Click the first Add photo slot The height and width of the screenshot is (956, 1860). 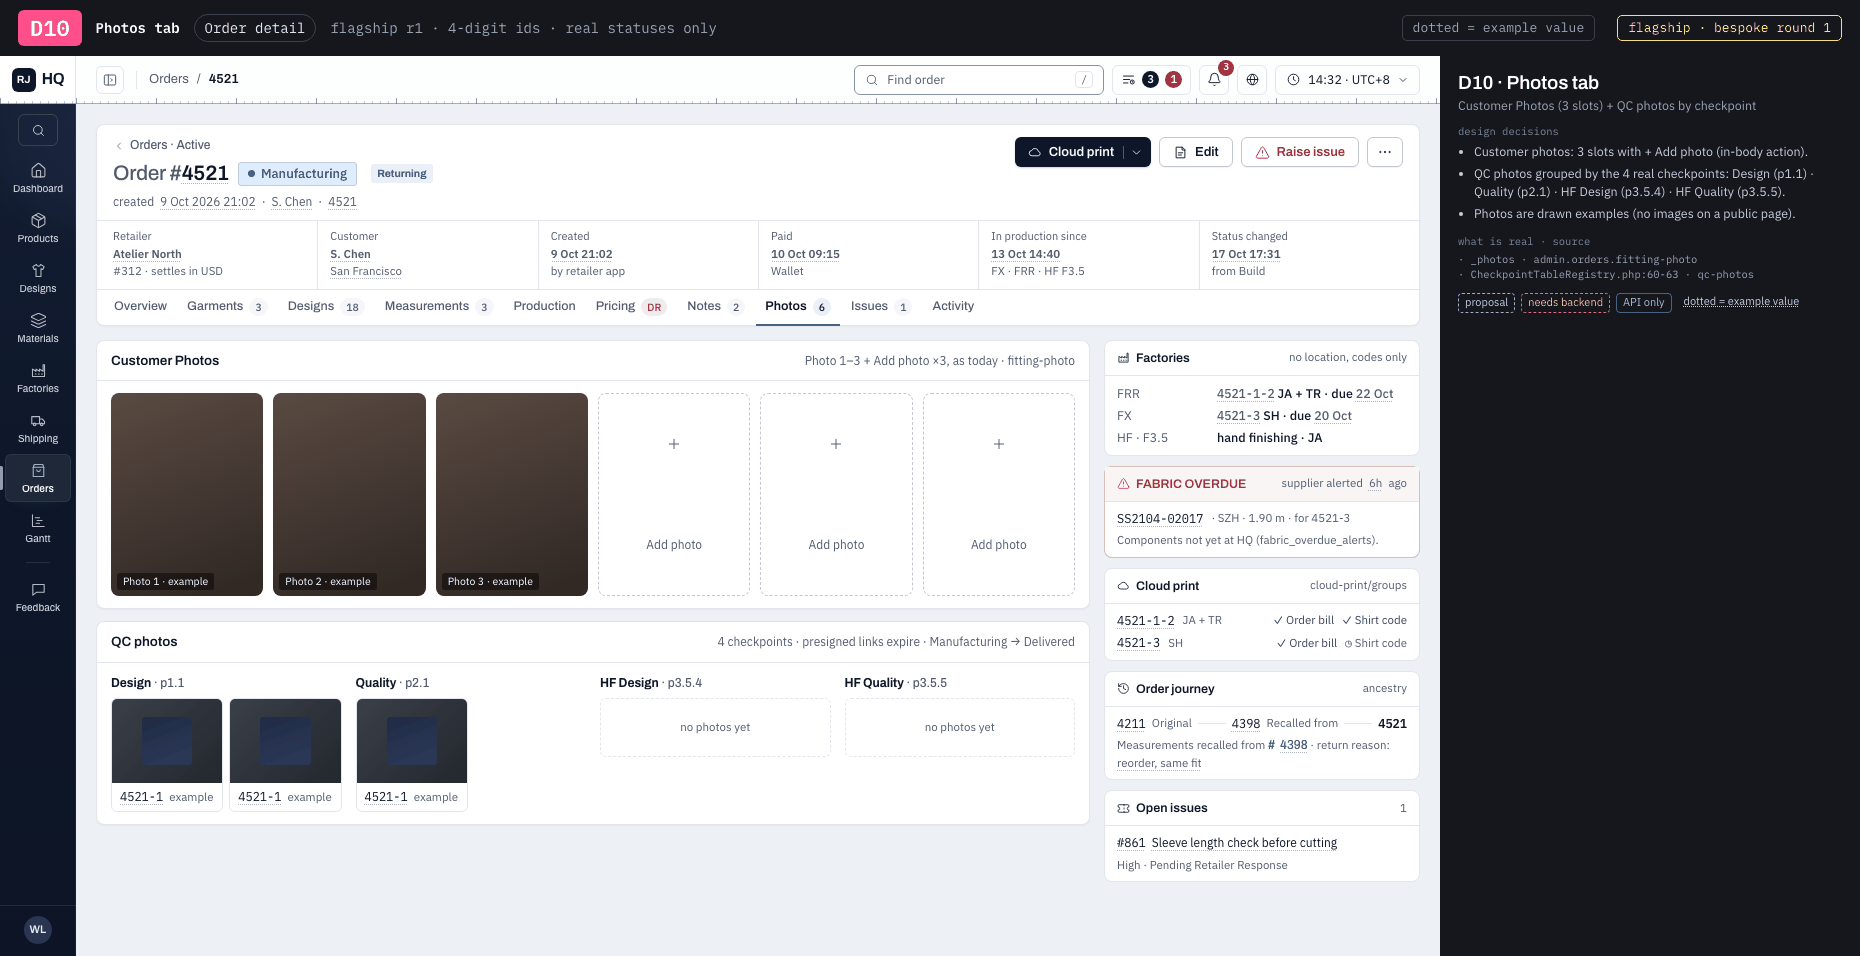click(674, 494)
